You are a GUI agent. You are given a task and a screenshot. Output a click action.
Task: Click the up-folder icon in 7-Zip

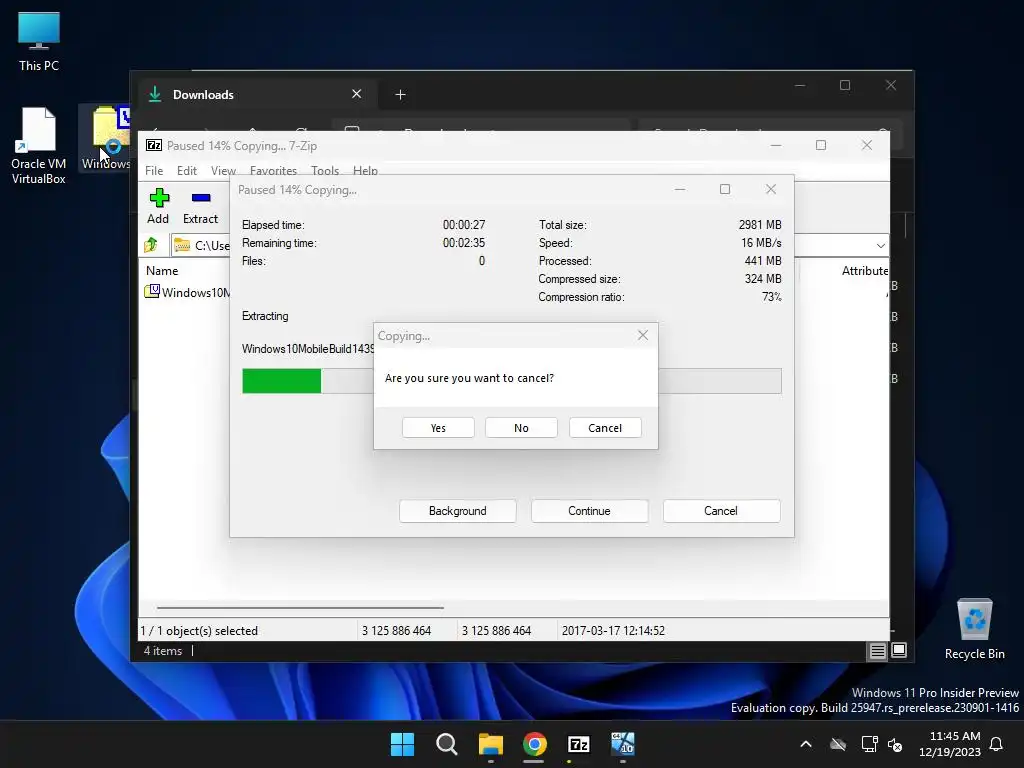[x=152, y=245]
